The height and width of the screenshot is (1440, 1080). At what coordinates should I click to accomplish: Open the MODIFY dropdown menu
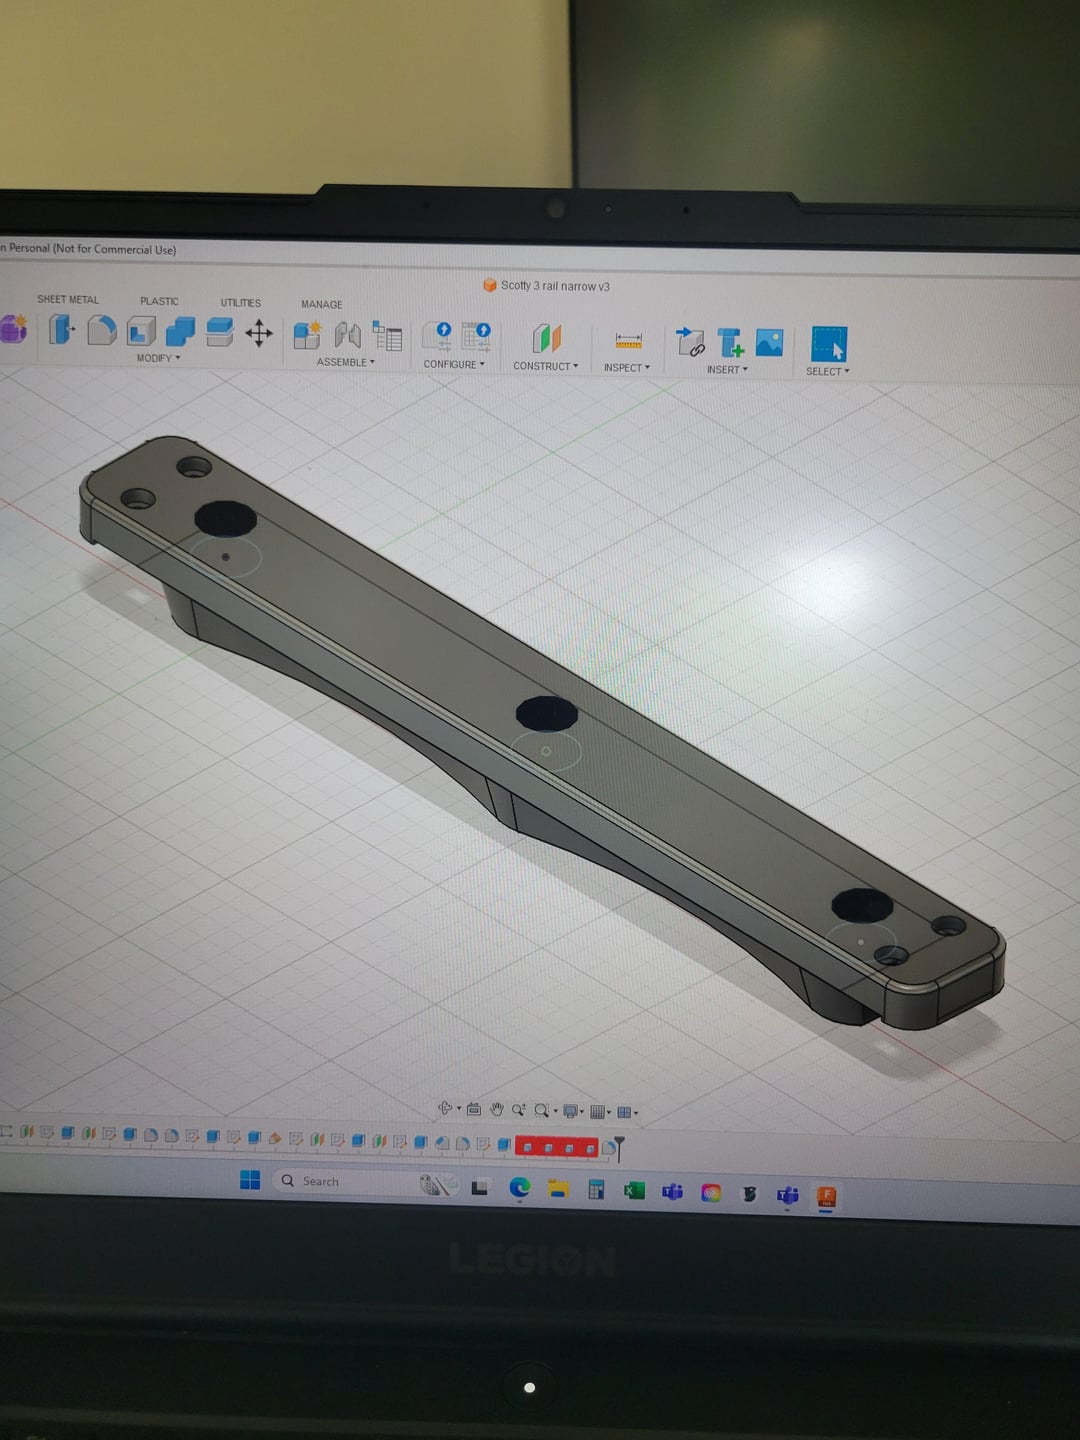pos(158,358)
